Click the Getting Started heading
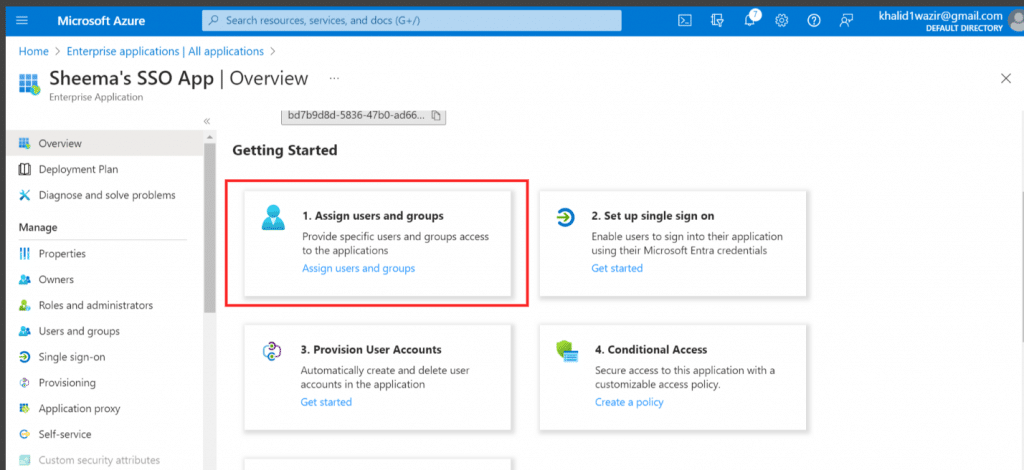 [285, 151]
